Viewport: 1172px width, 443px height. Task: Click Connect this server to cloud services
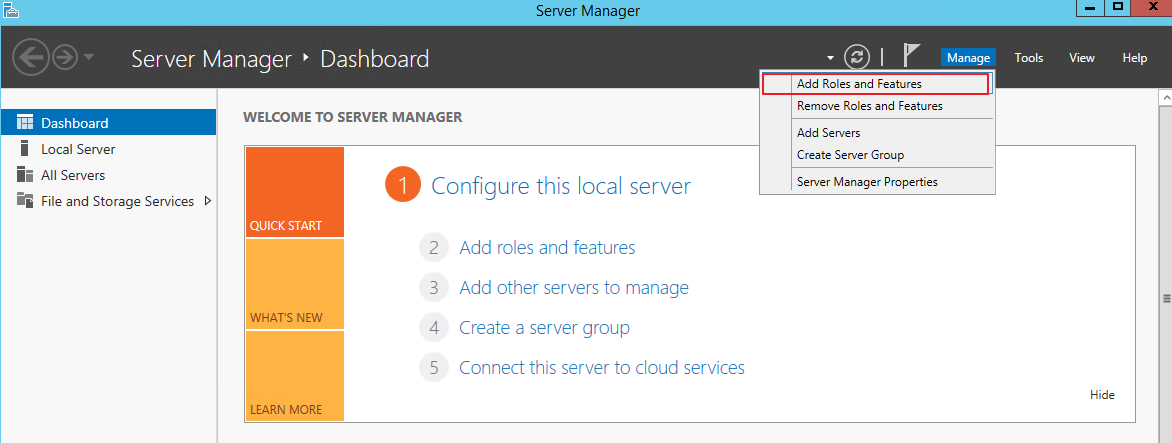click(x=602, y=368)
